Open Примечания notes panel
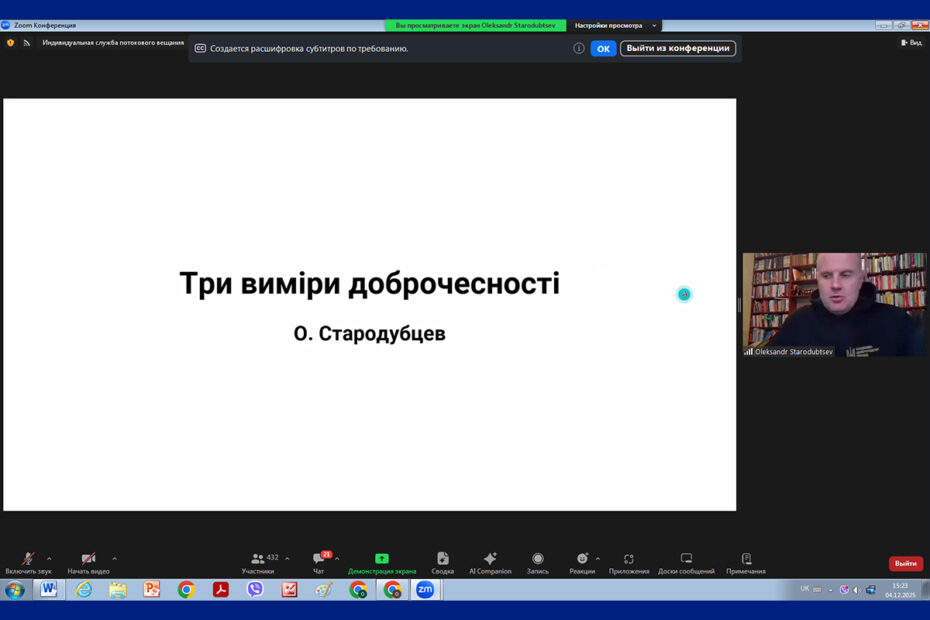 pos(746,560)
